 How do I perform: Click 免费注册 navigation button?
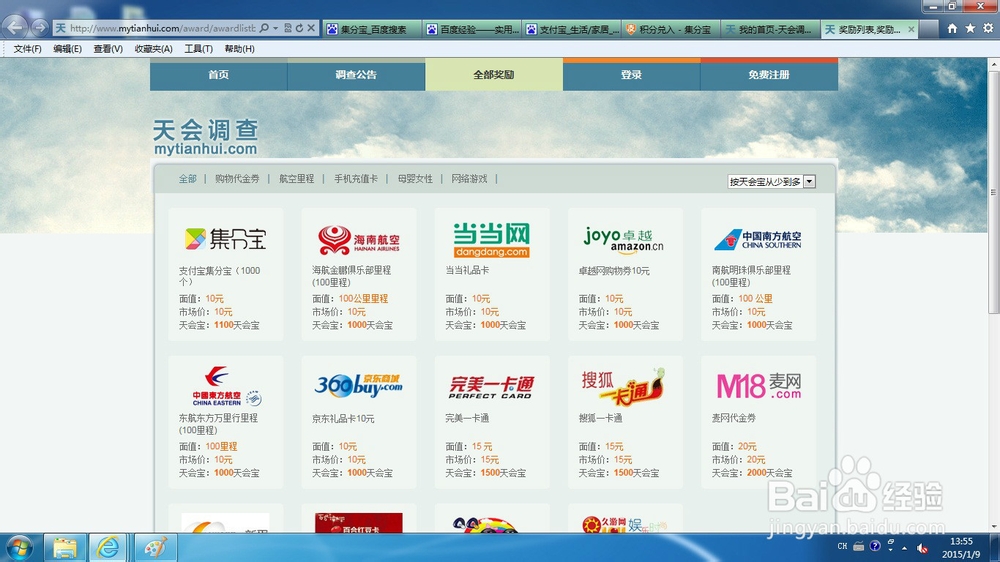[769, 75]
